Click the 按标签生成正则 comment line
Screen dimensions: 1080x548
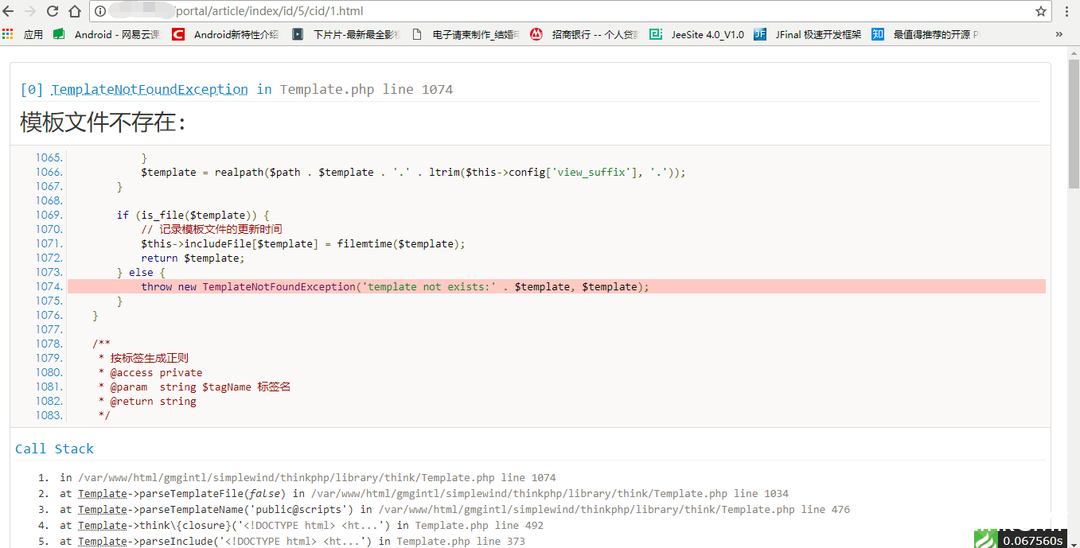coord(143,358)
